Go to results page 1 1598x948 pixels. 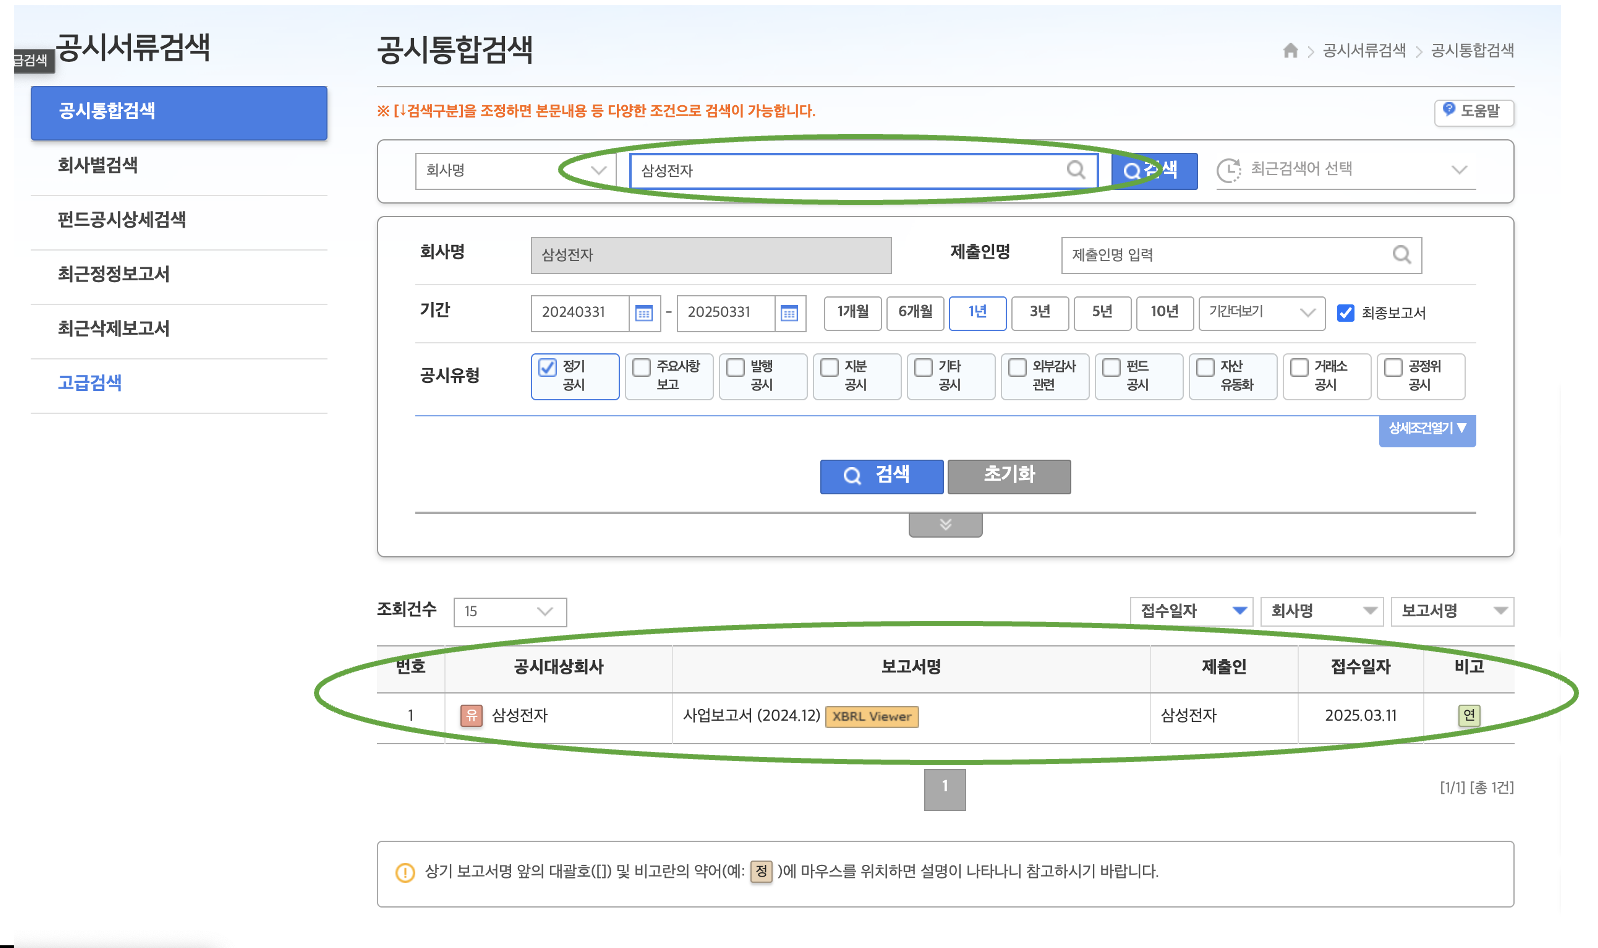945,789
